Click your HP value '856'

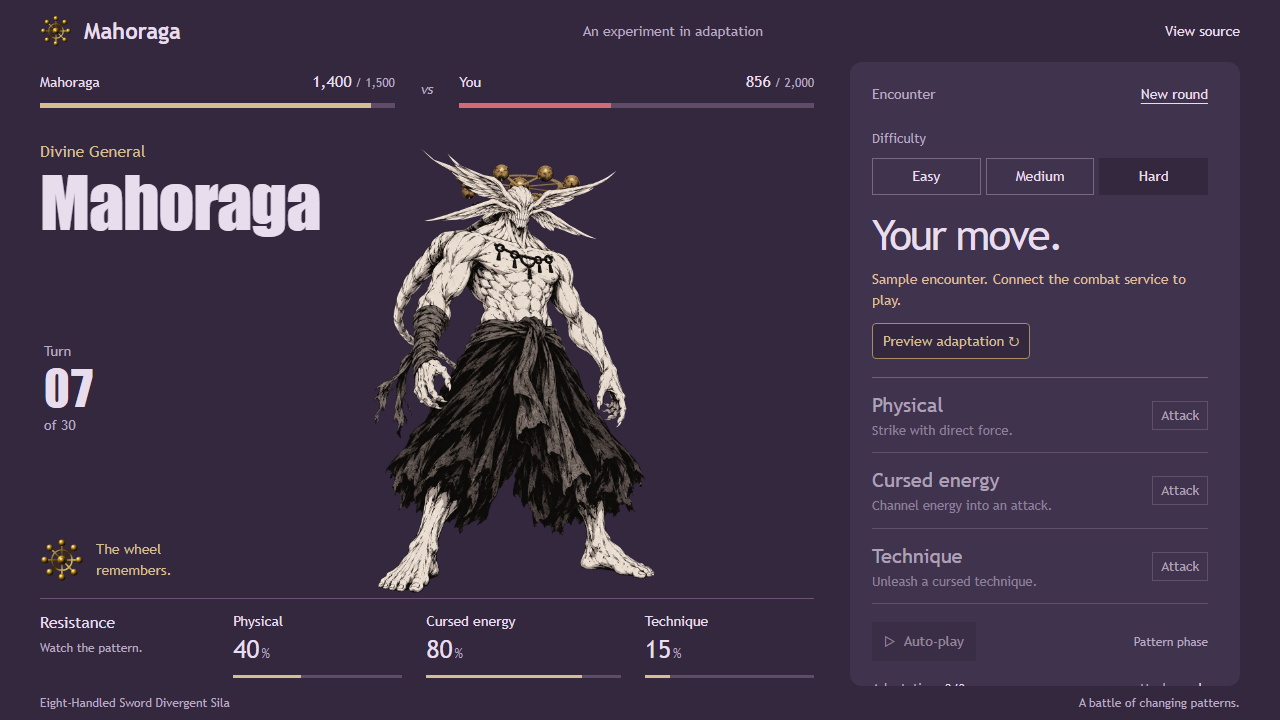[x=758, y=82]
